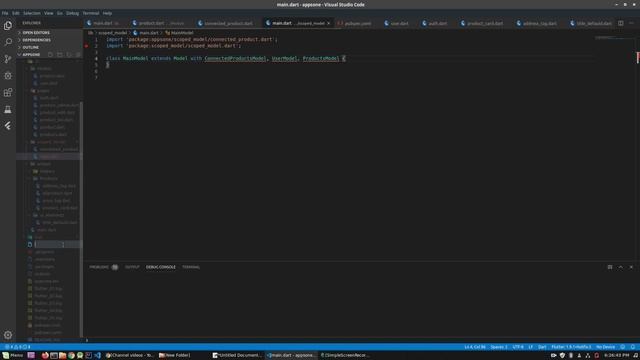Click Refresh Explorer icon in APPSONE header

69,54
